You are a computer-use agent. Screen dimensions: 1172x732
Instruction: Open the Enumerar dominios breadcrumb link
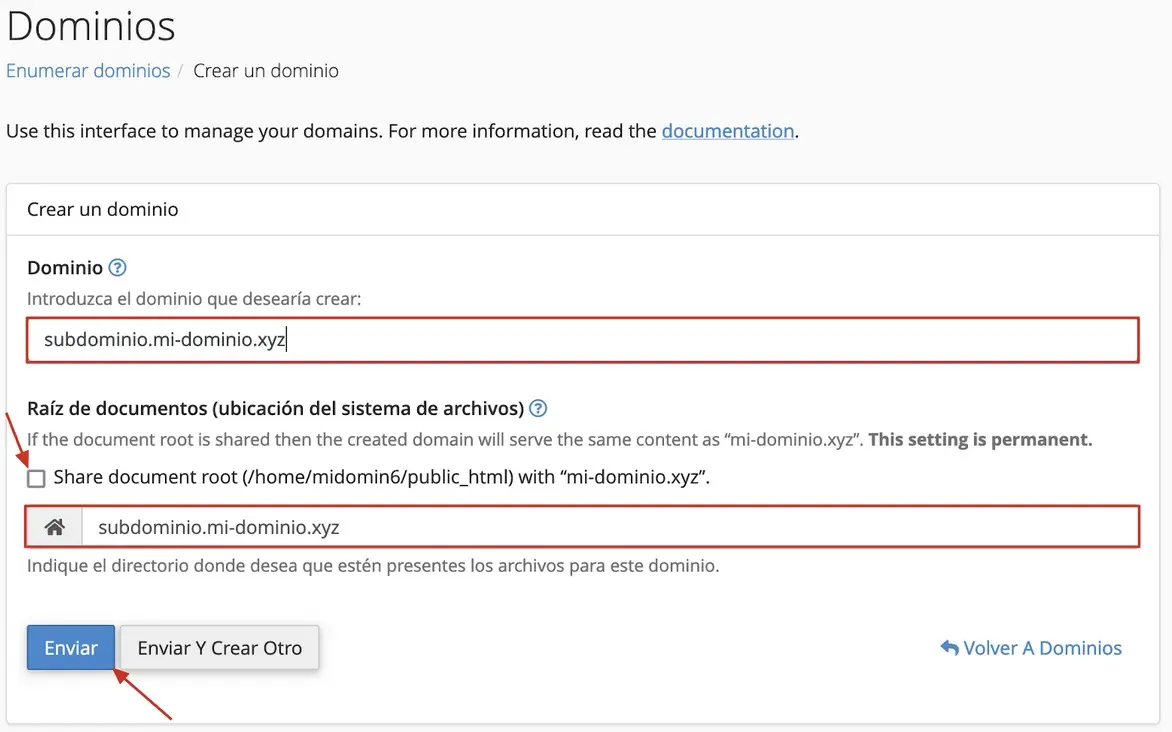(88, 71)
